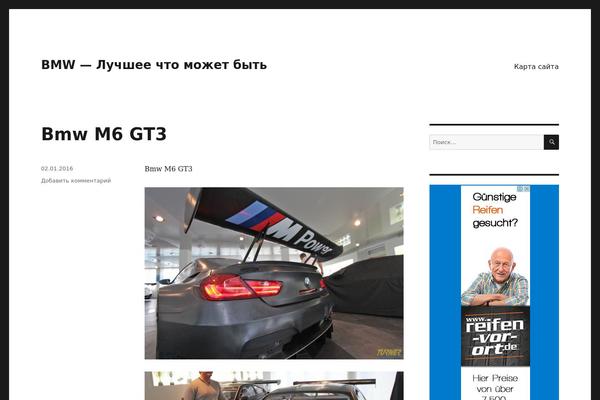The width and height of the screenshot is (600, 400).
Task: Open the second partially shown car photo
Action: [x=274, y=385]
